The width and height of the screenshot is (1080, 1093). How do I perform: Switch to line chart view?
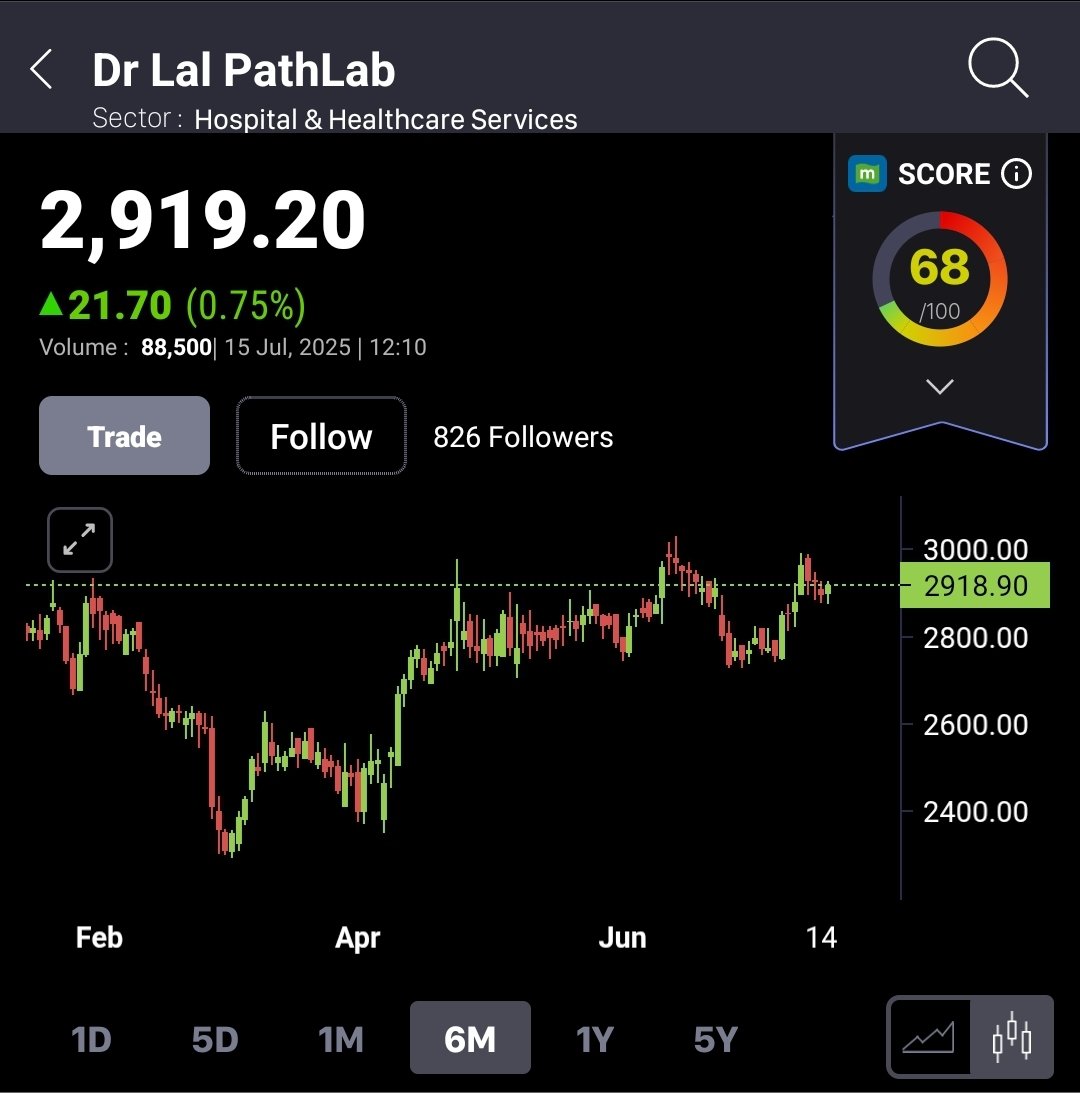click(929, 1037)
